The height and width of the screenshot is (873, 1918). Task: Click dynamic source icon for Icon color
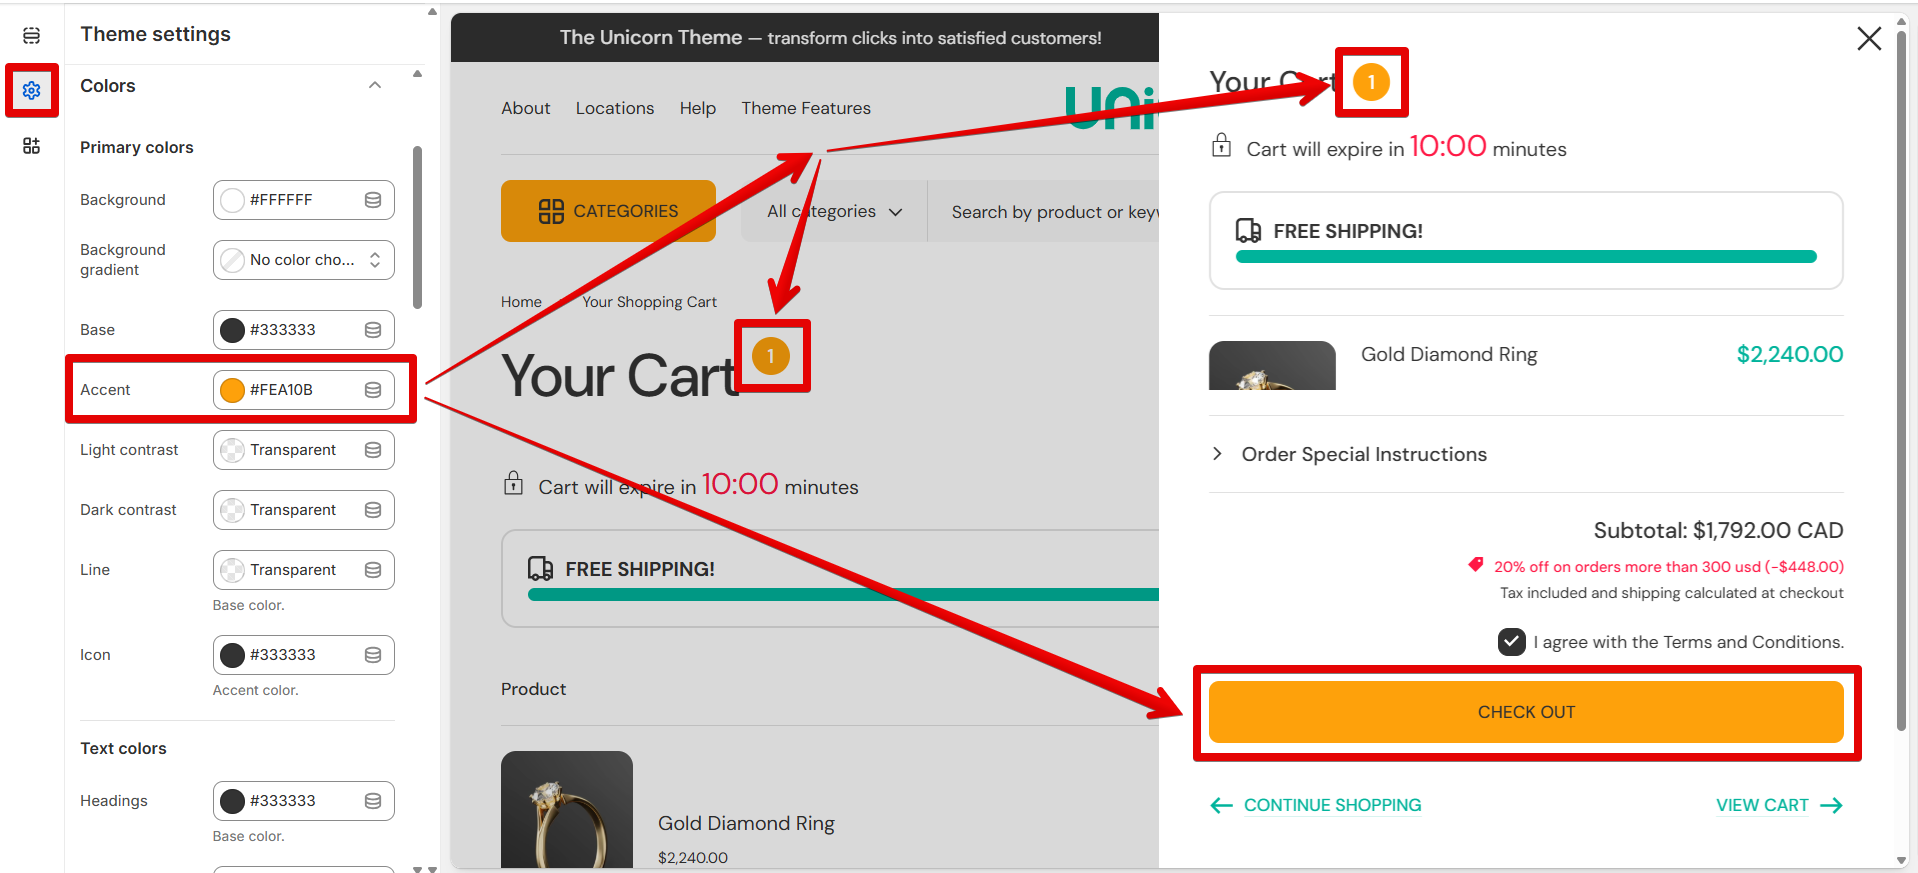click(x=373, y=655)
